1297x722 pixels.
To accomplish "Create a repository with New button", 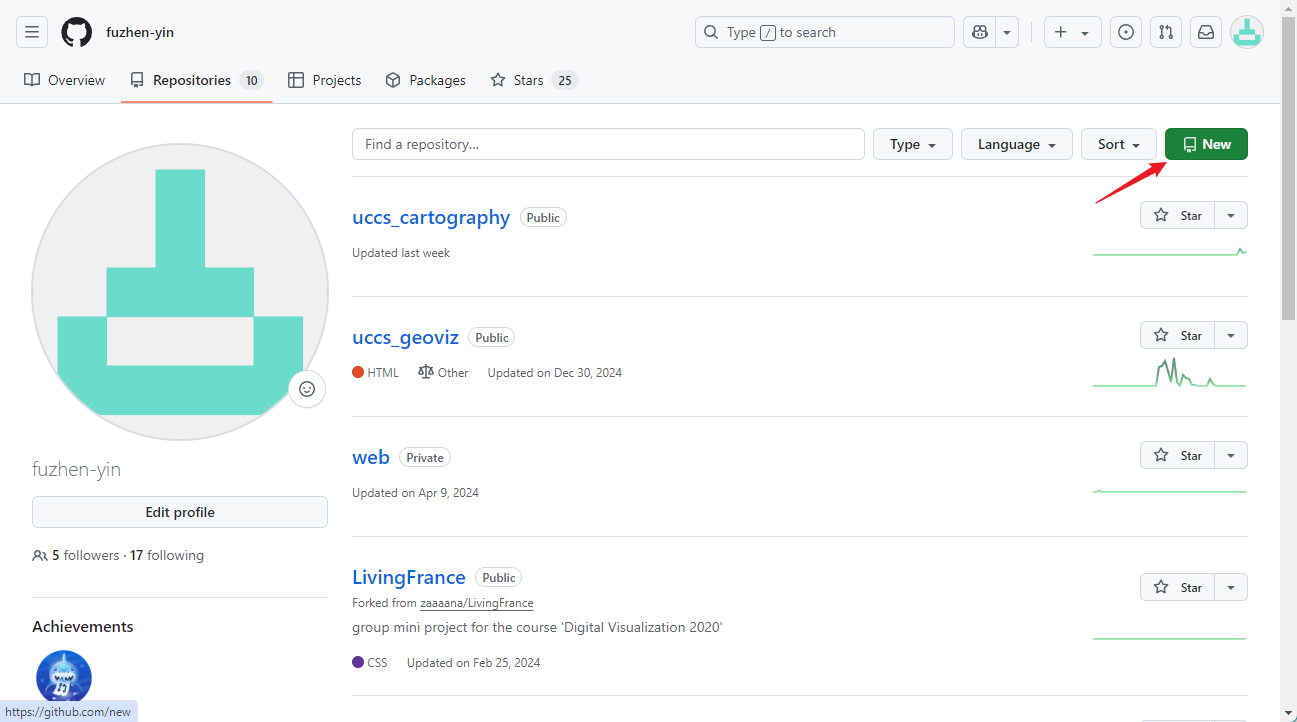I will click(x=1206, y=144).
